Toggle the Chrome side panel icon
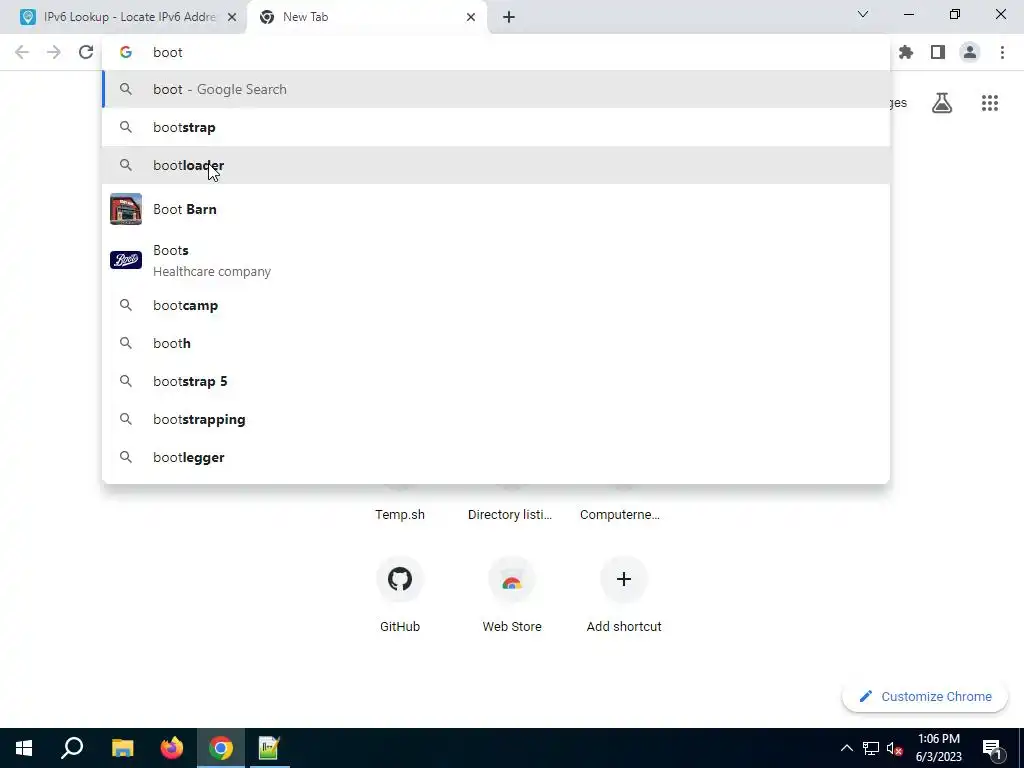The image size is (1024, 768). [938, 52]
